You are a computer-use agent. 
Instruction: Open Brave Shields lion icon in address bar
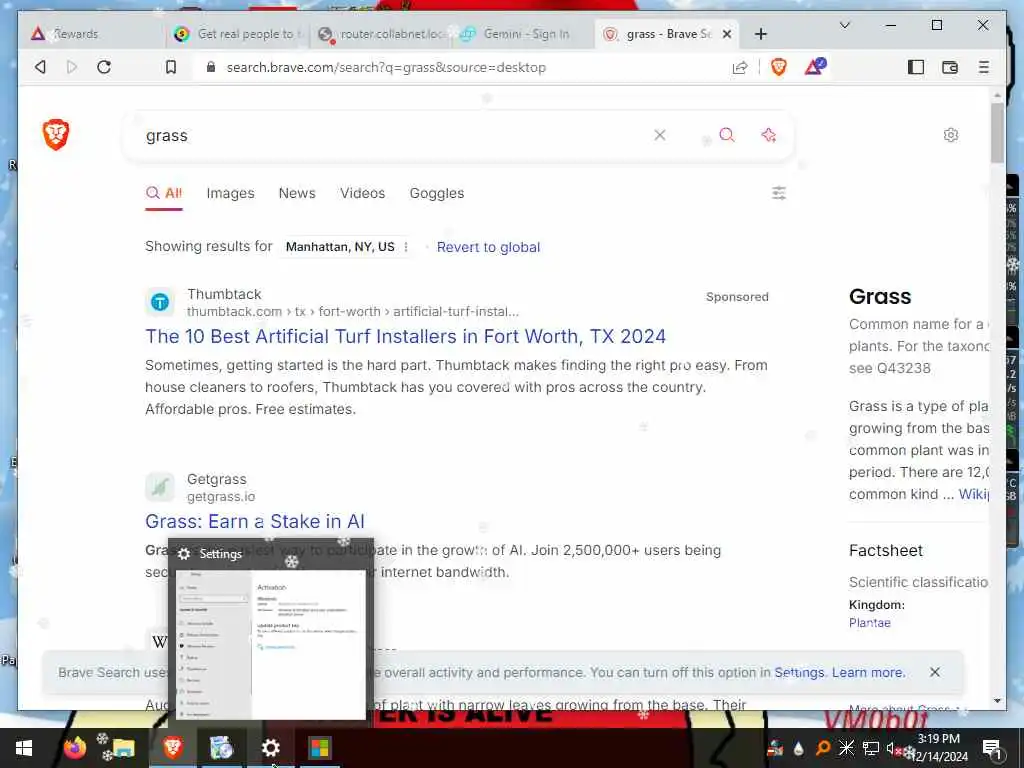(778, 67)
